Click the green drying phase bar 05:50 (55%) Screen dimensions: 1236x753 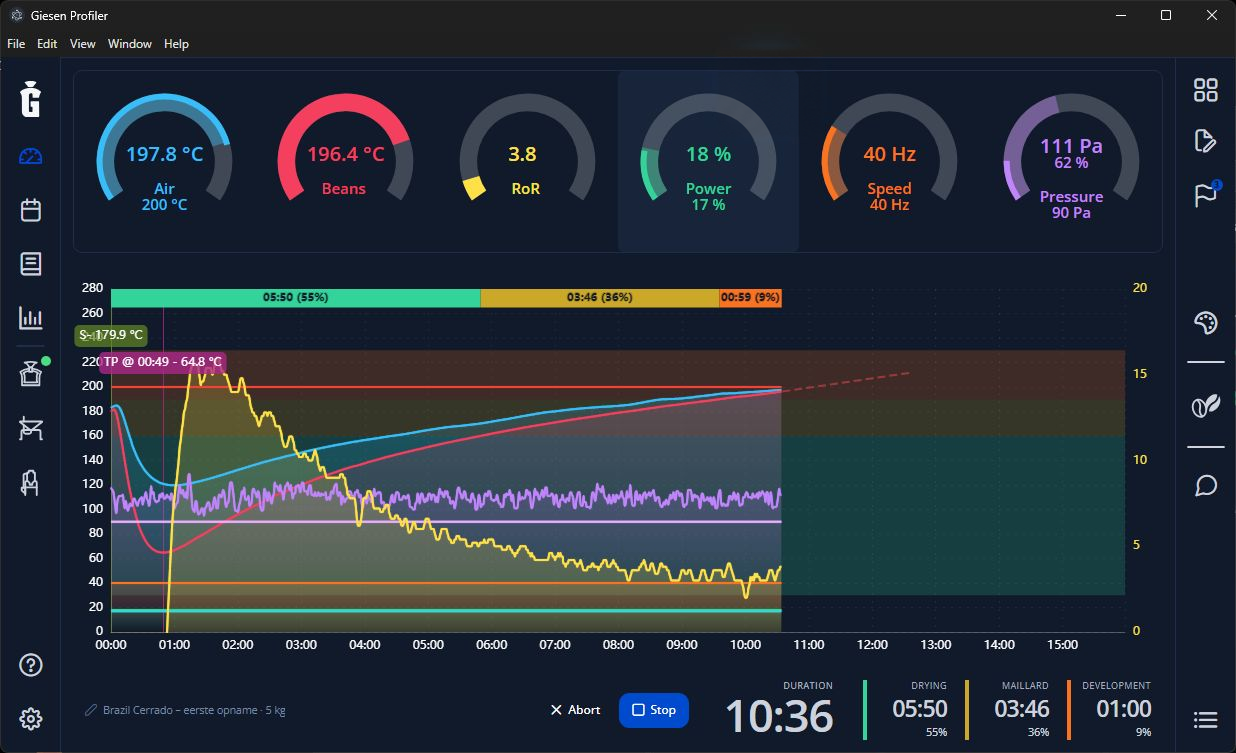pyautogui.click(x=295, y=297)
